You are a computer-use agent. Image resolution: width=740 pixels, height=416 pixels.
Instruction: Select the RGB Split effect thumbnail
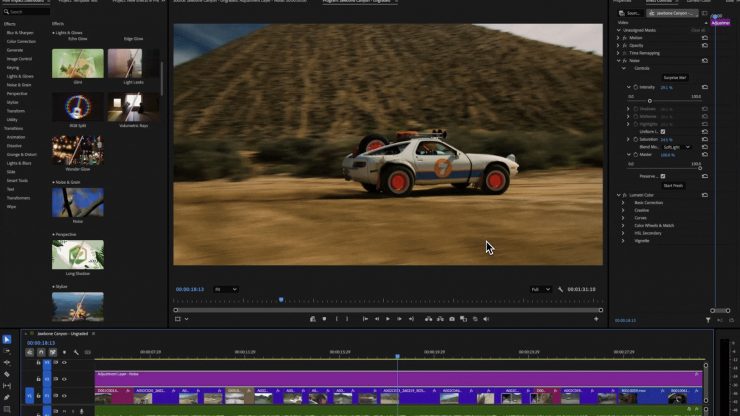78,107
